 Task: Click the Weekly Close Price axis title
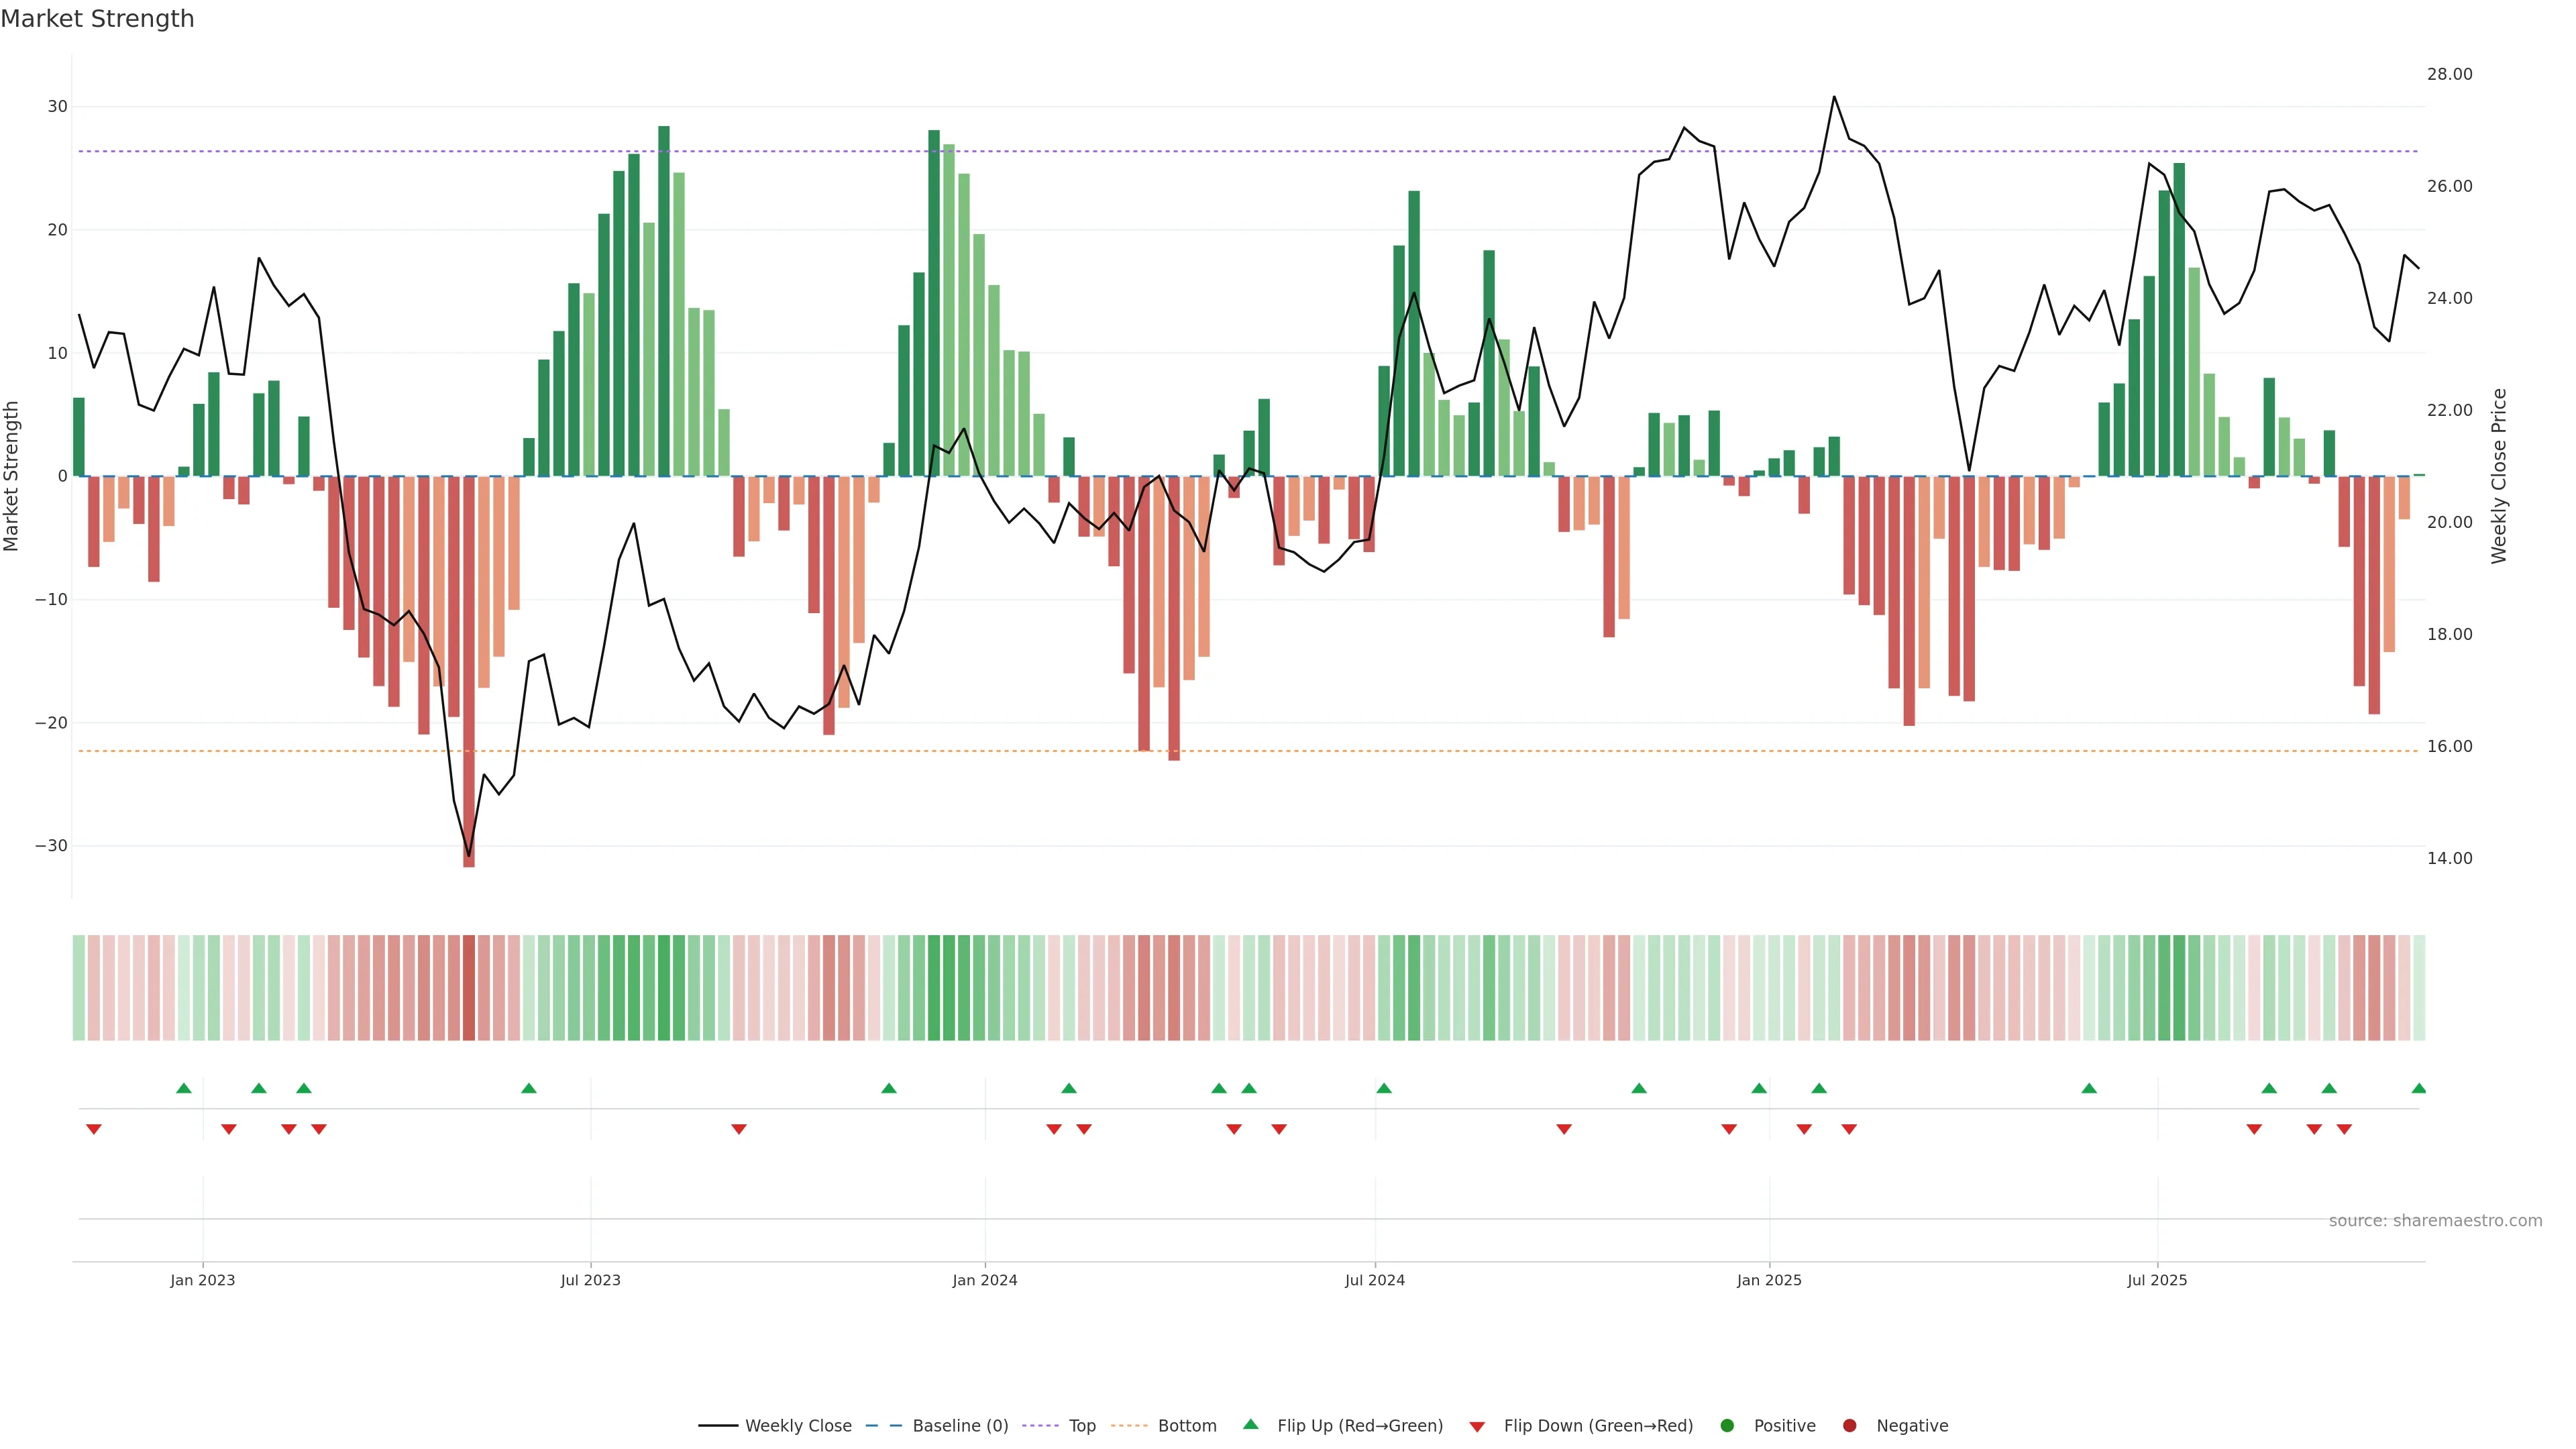[x=2499, y=476]
